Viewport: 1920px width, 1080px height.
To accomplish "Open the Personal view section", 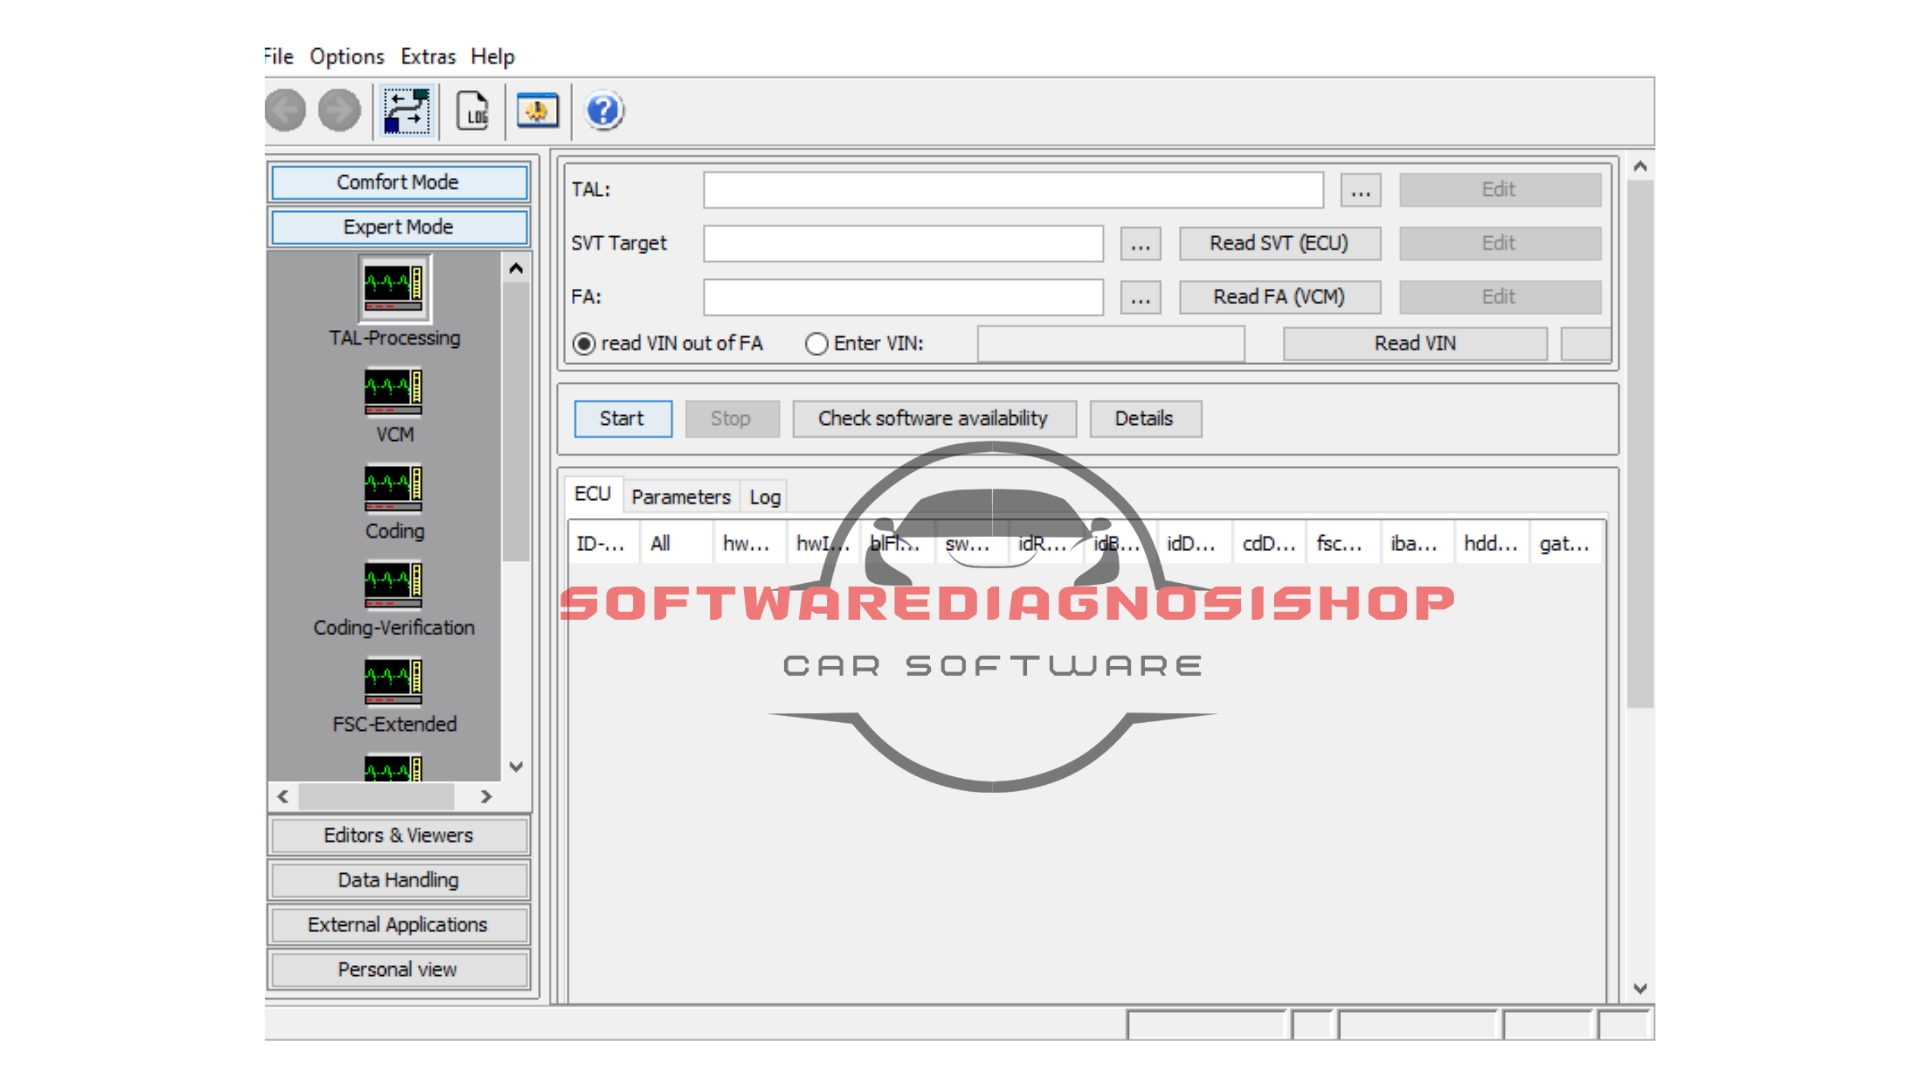I will pos(399,970).
